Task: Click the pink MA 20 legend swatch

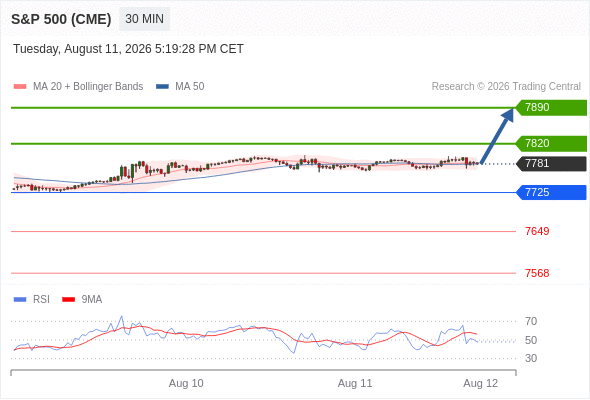Action: pyautogui.click(x=20, y=87)
